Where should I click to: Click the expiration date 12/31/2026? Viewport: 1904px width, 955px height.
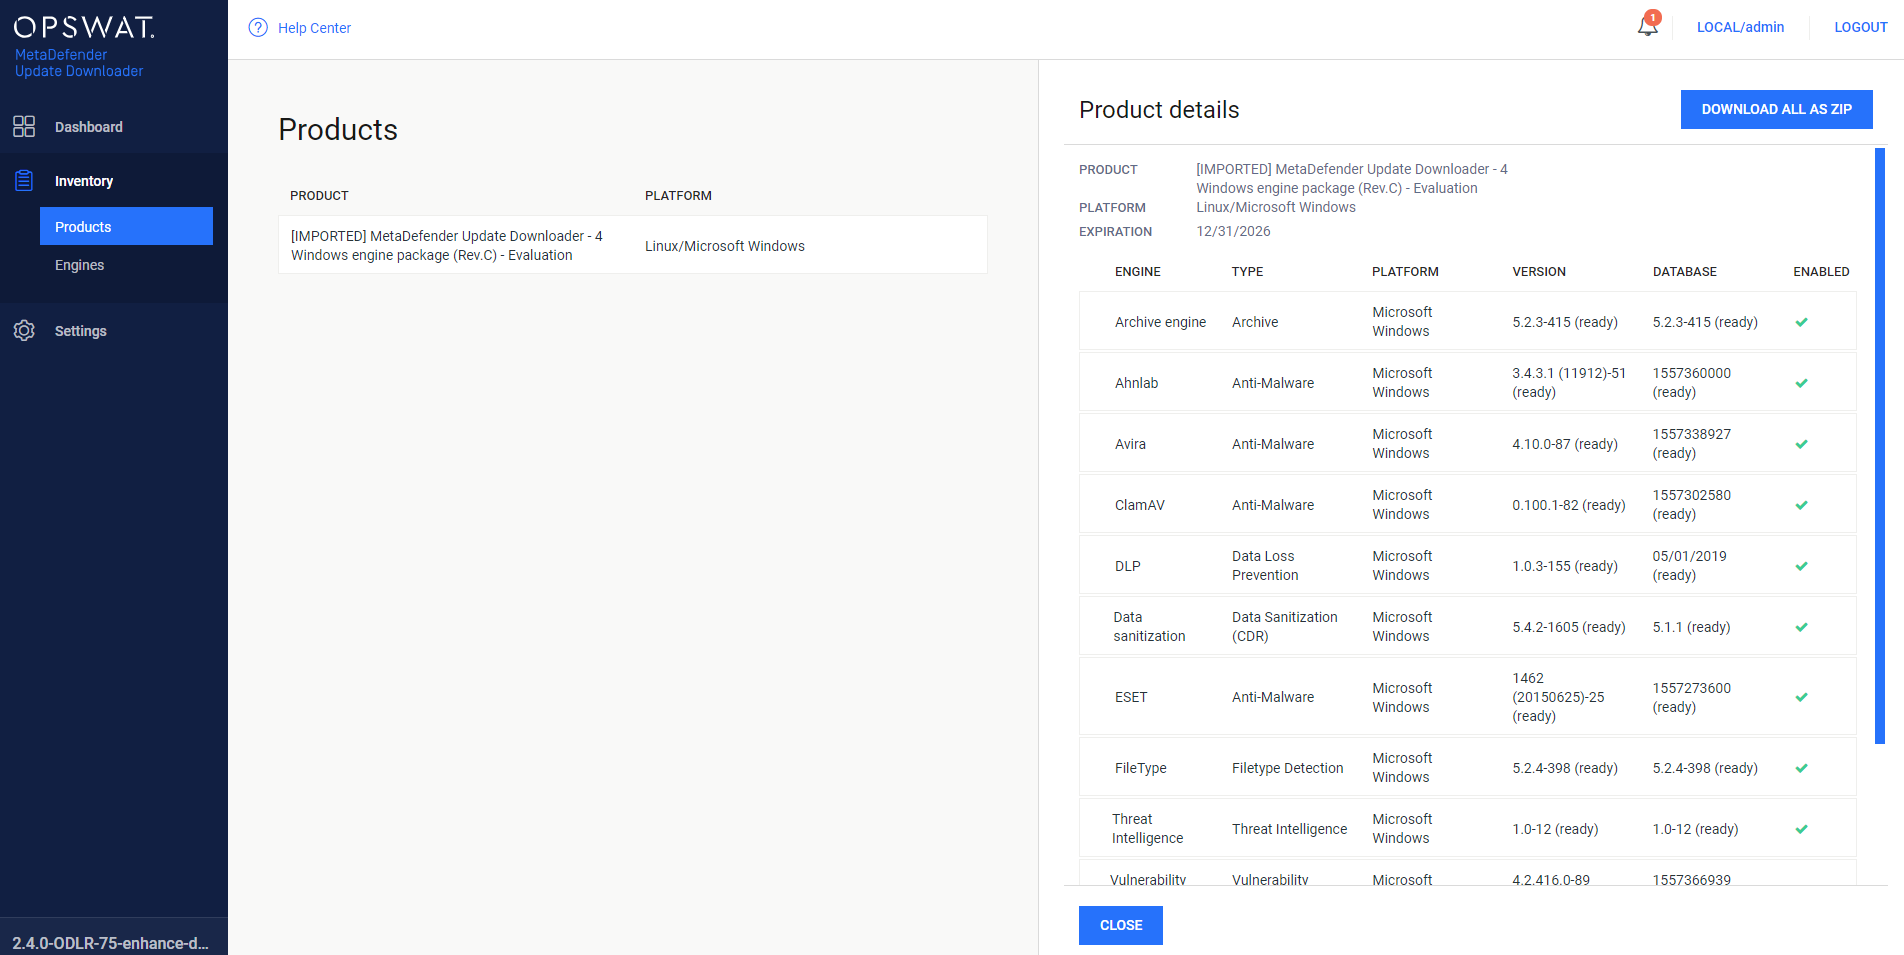[1233, 231]
